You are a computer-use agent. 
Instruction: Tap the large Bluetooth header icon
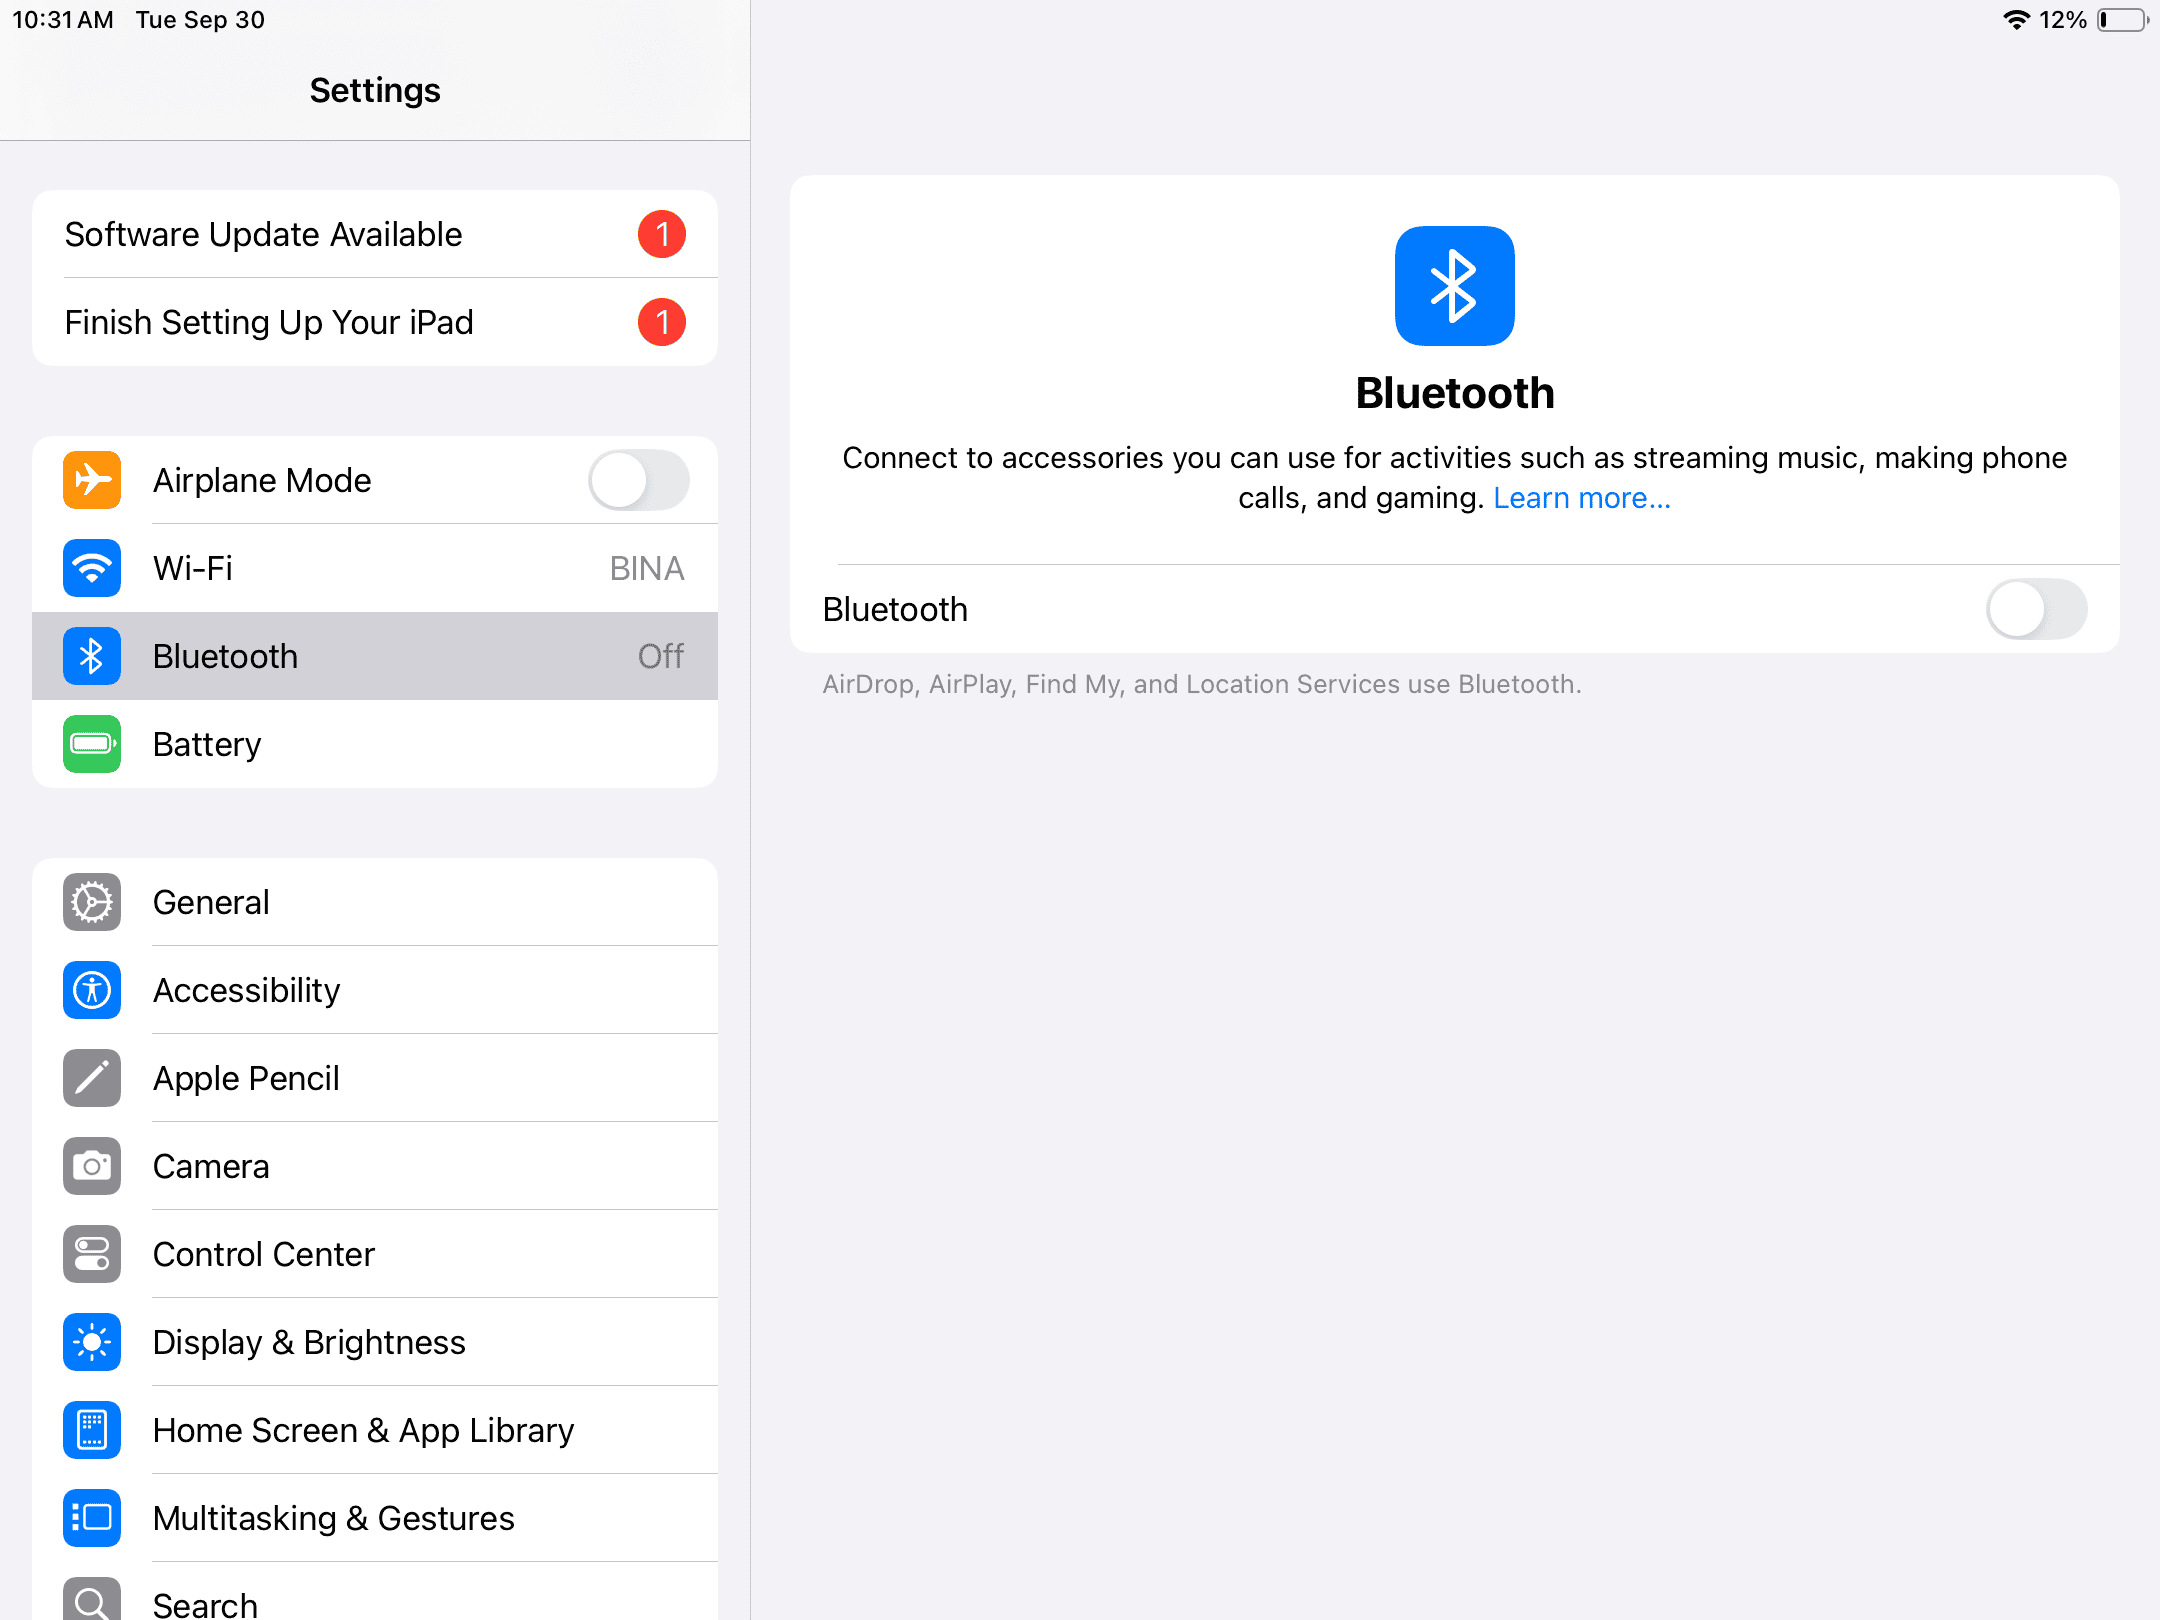point(1454,286)
